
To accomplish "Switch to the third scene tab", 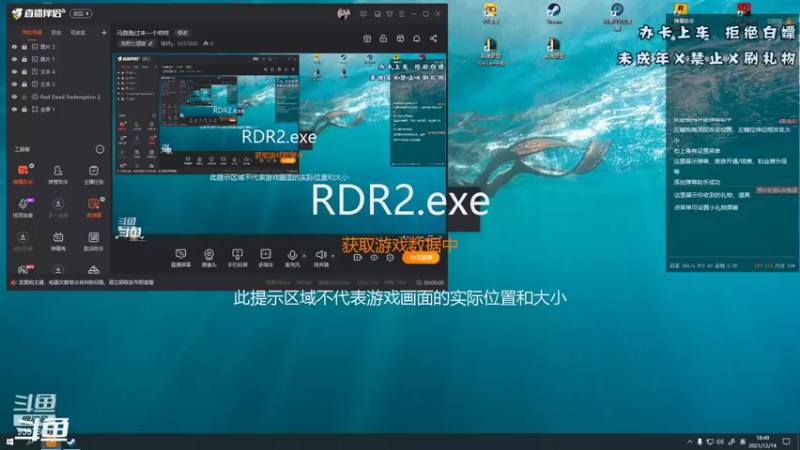I will pos(78,33).
